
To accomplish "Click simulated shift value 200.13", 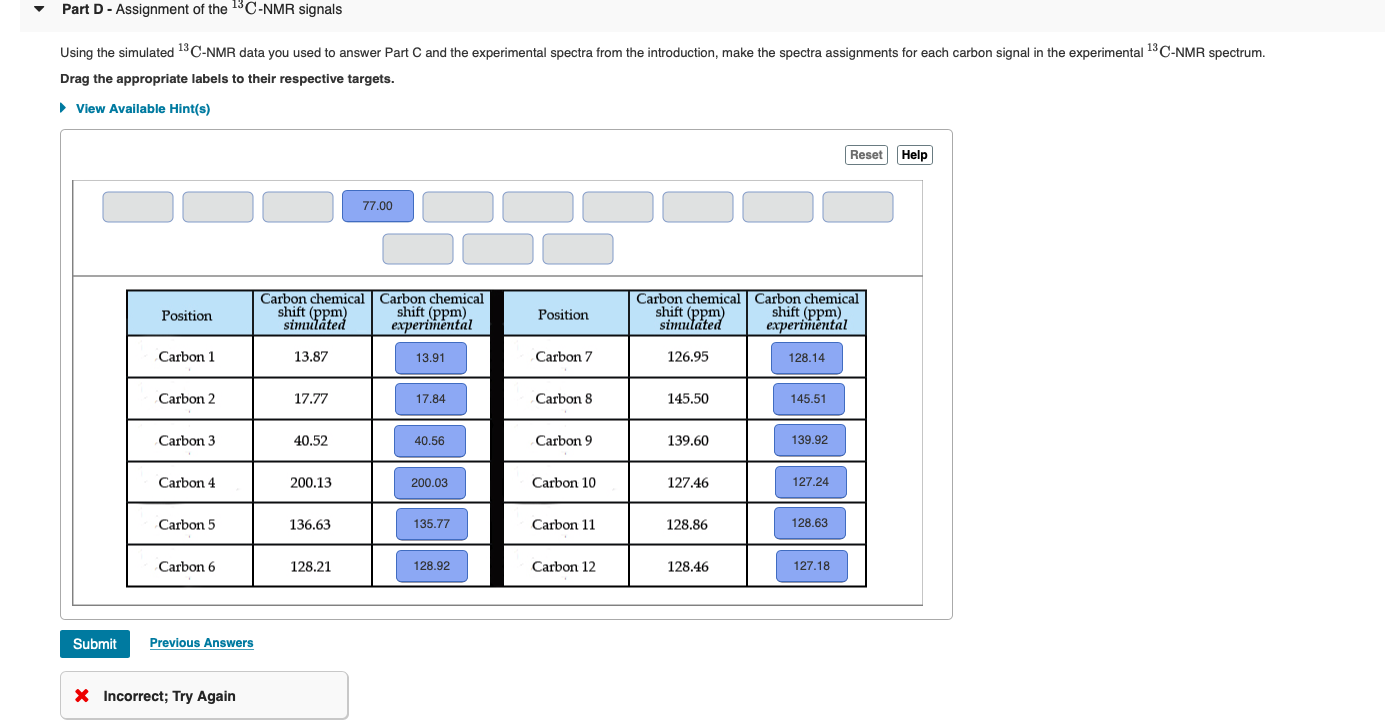I will (311, 483).
